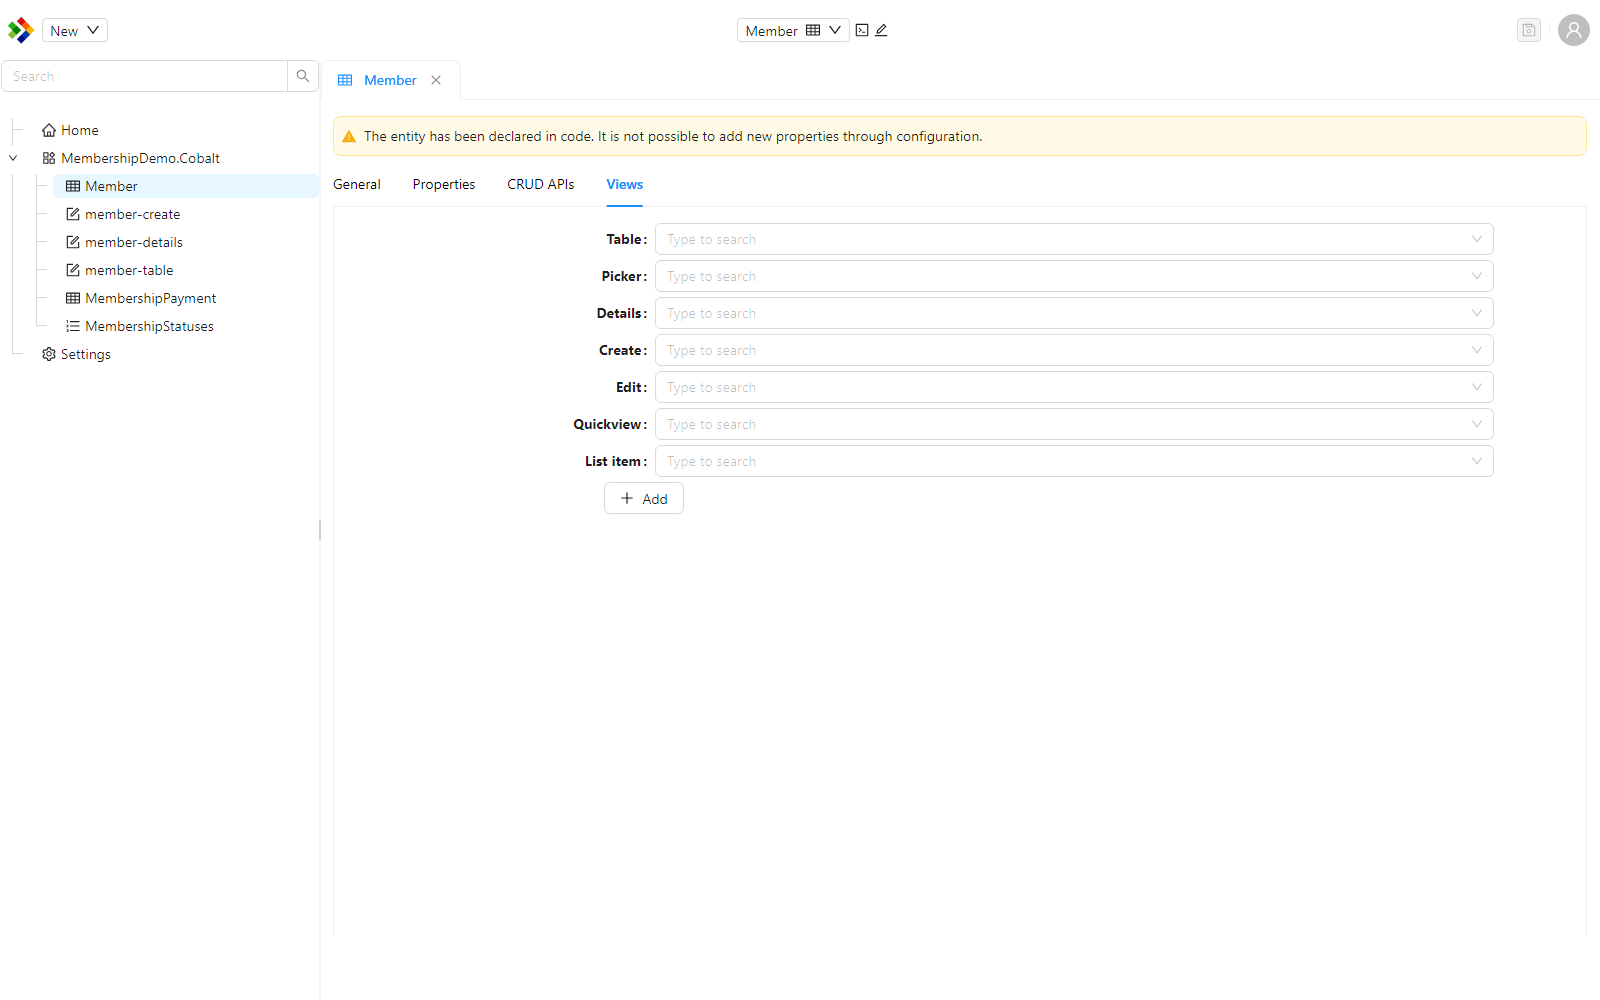Open the Create view dropdown
The width and height of the screenshot is (1600, 1000).
tap(1074, 350)
